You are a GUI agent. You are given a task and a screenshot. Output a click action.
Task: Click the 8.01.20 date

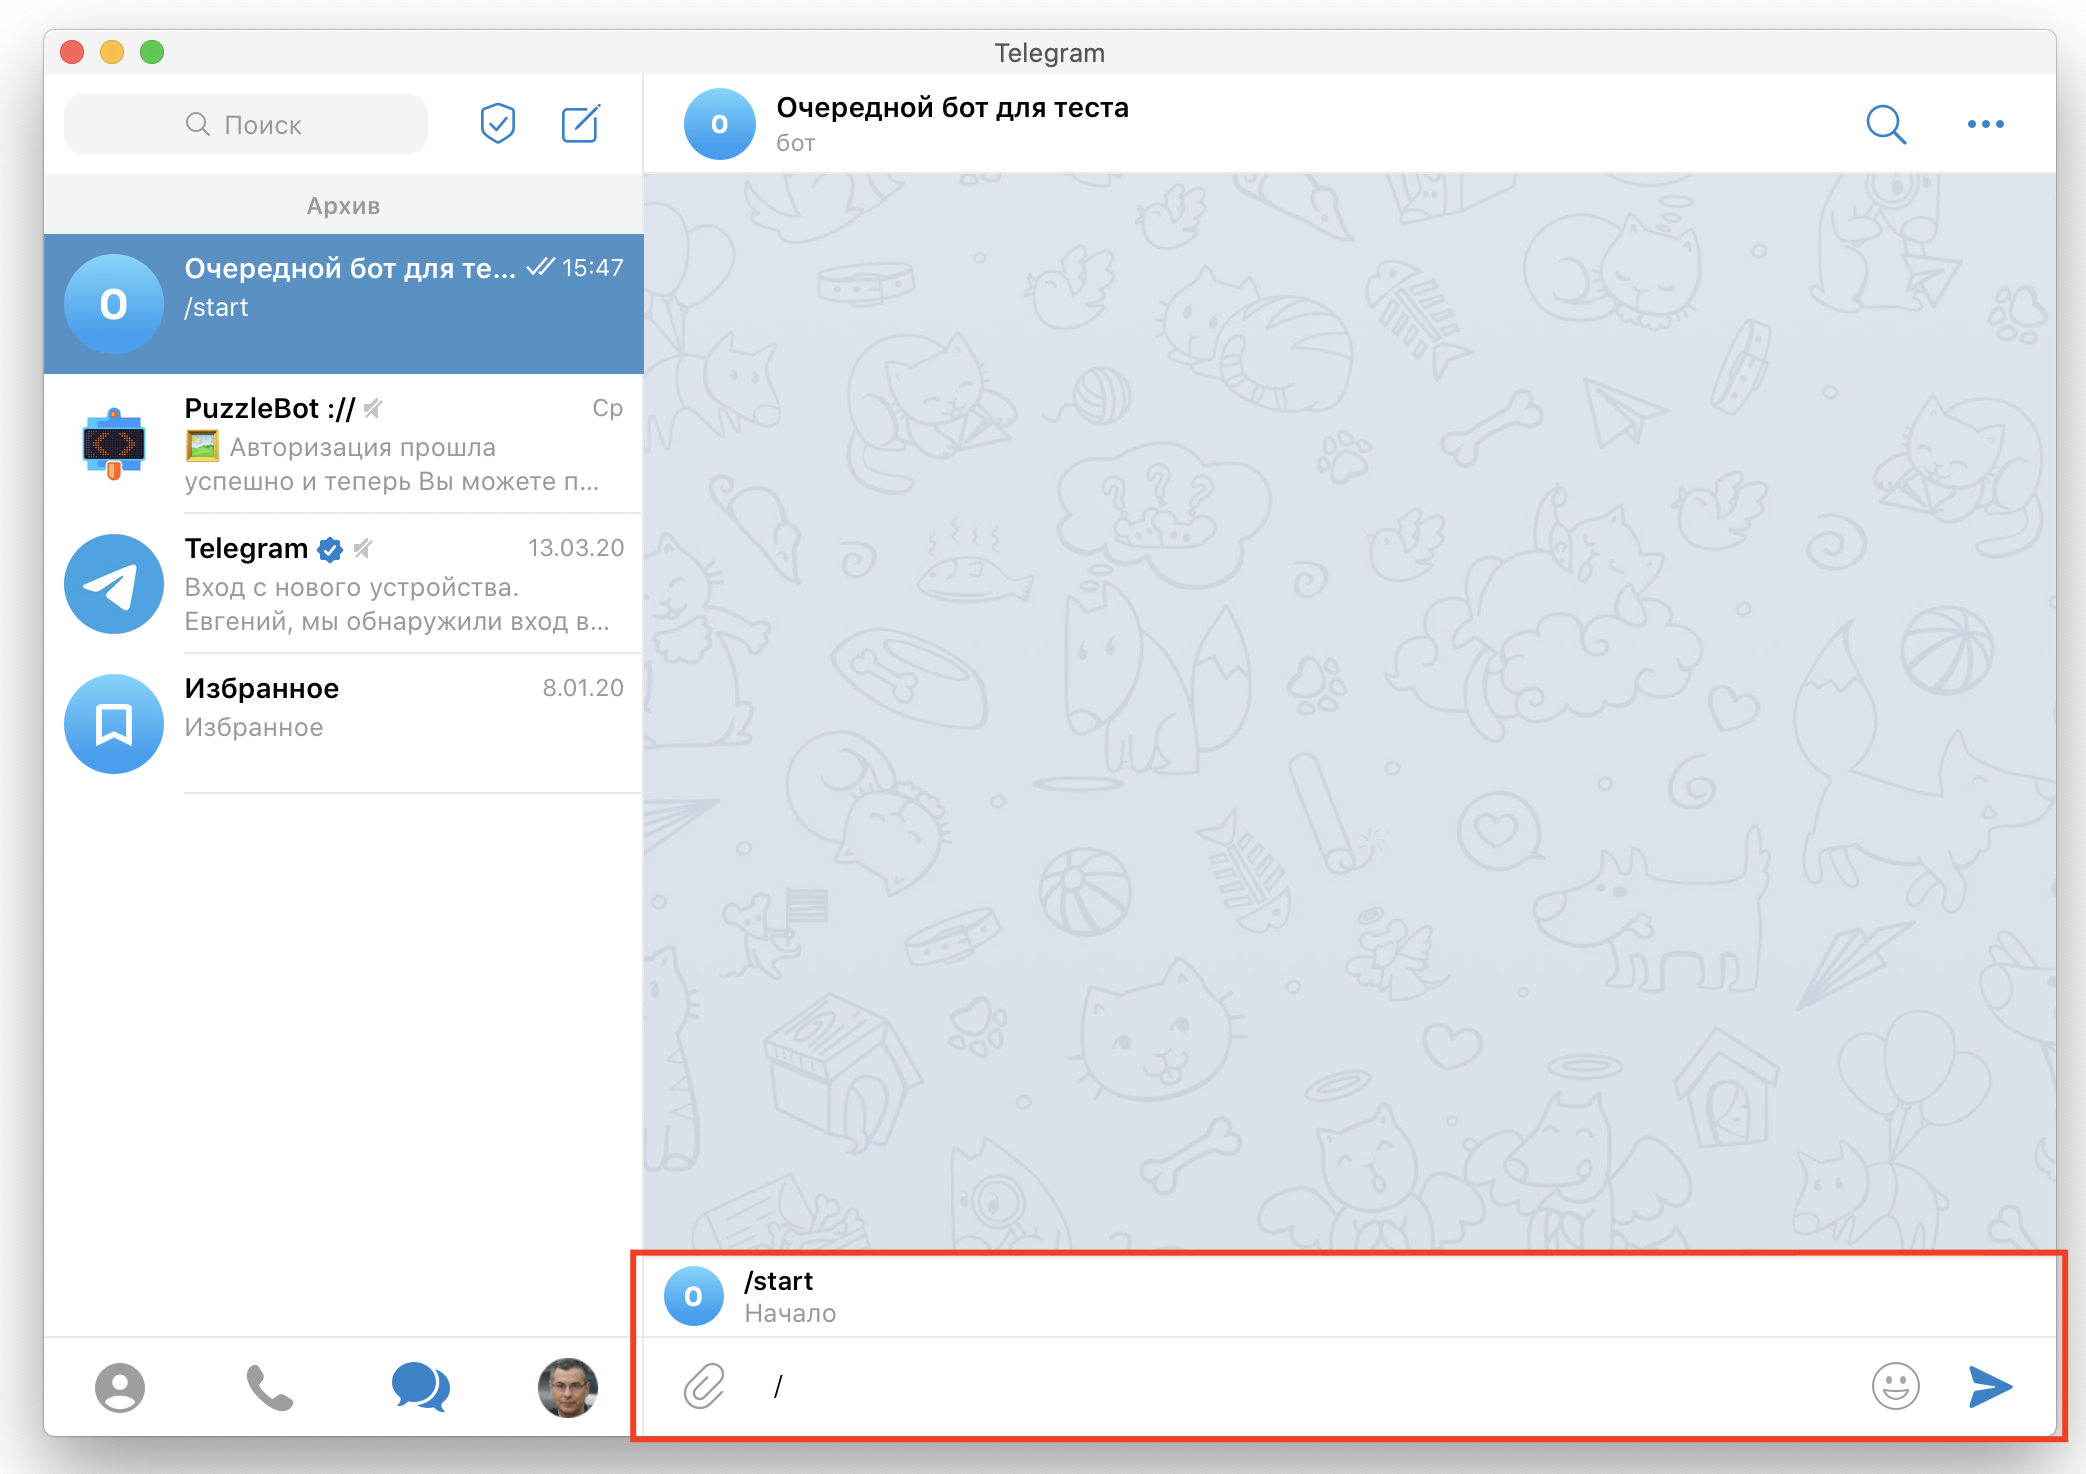[x=583, y=688]
